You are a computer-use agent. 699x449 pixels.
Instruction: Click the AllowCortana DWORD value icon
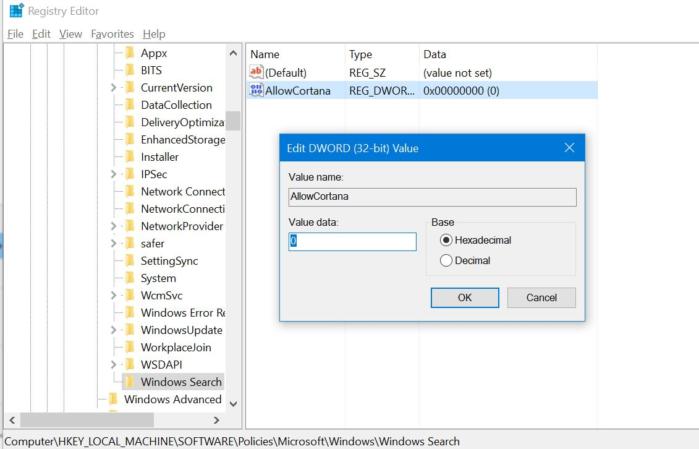coord(256,90)
